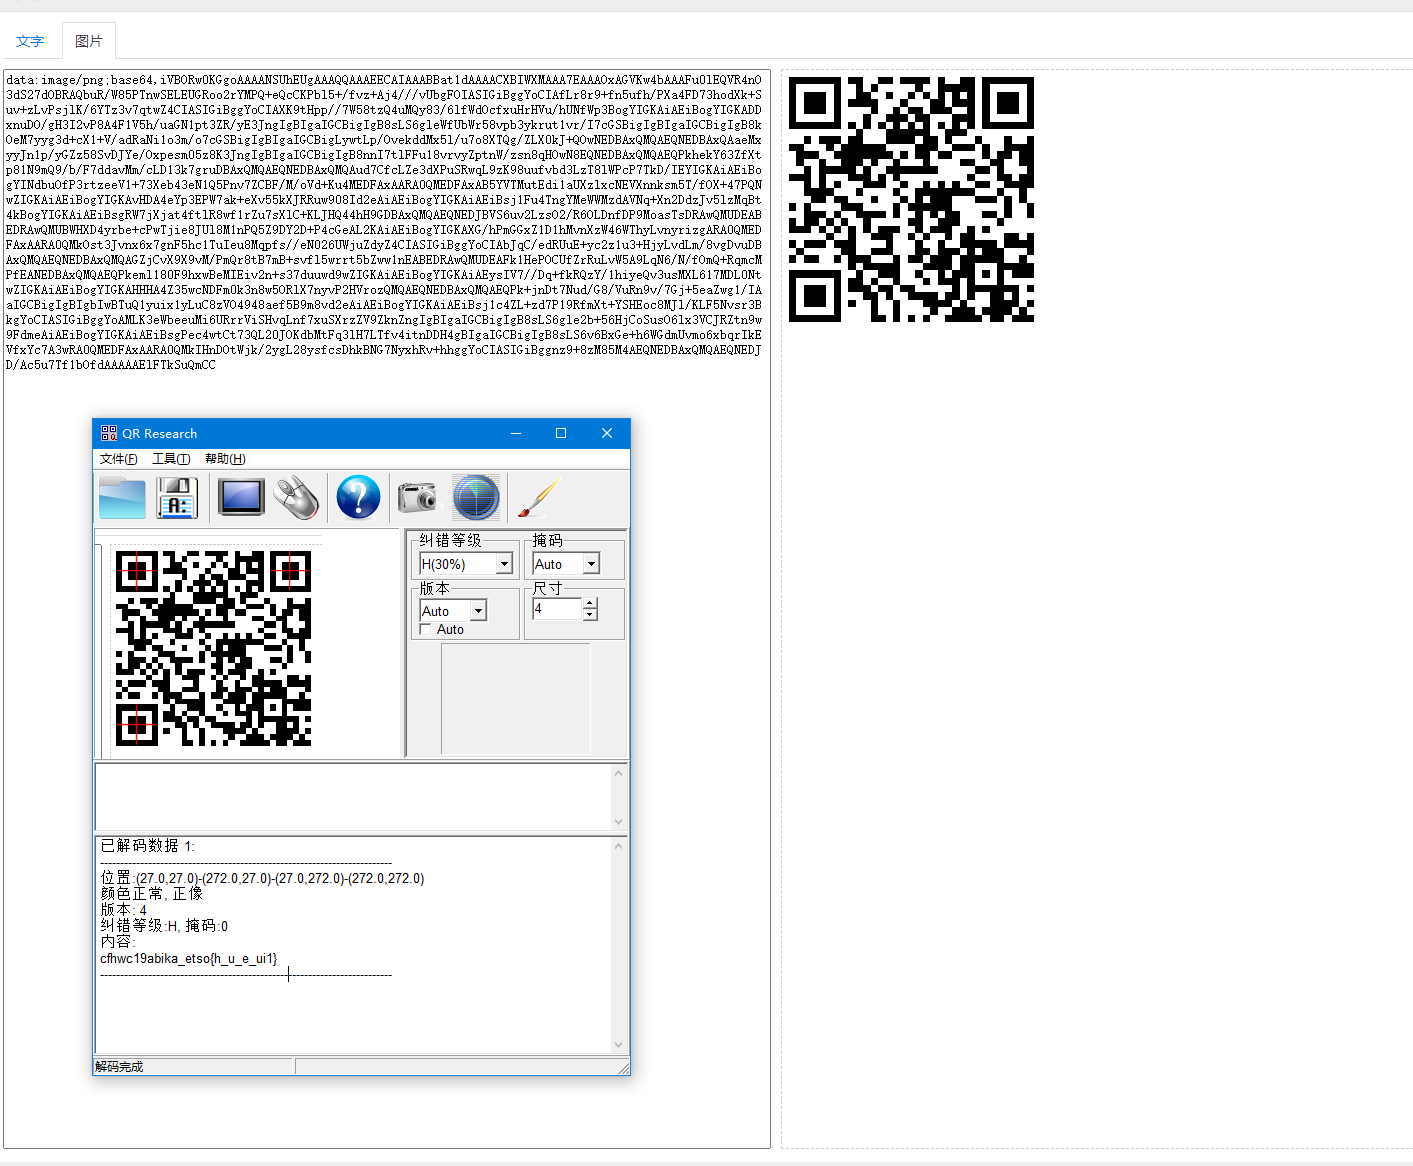1413x1166 pixels.
Task: Open help via the blue question mark icon
Action: (x=358, y=498)
